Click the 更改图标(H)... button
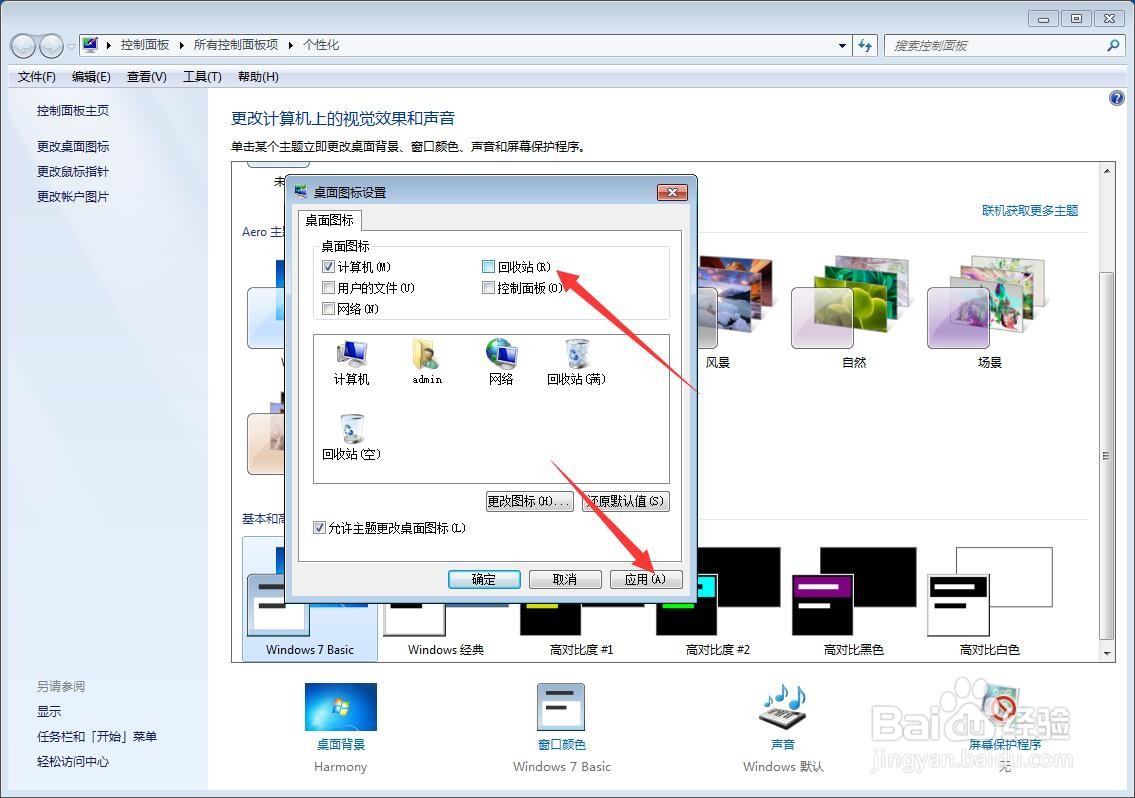Image resolution: width=1135 pixels, height=798 pixels. (529, 501)
